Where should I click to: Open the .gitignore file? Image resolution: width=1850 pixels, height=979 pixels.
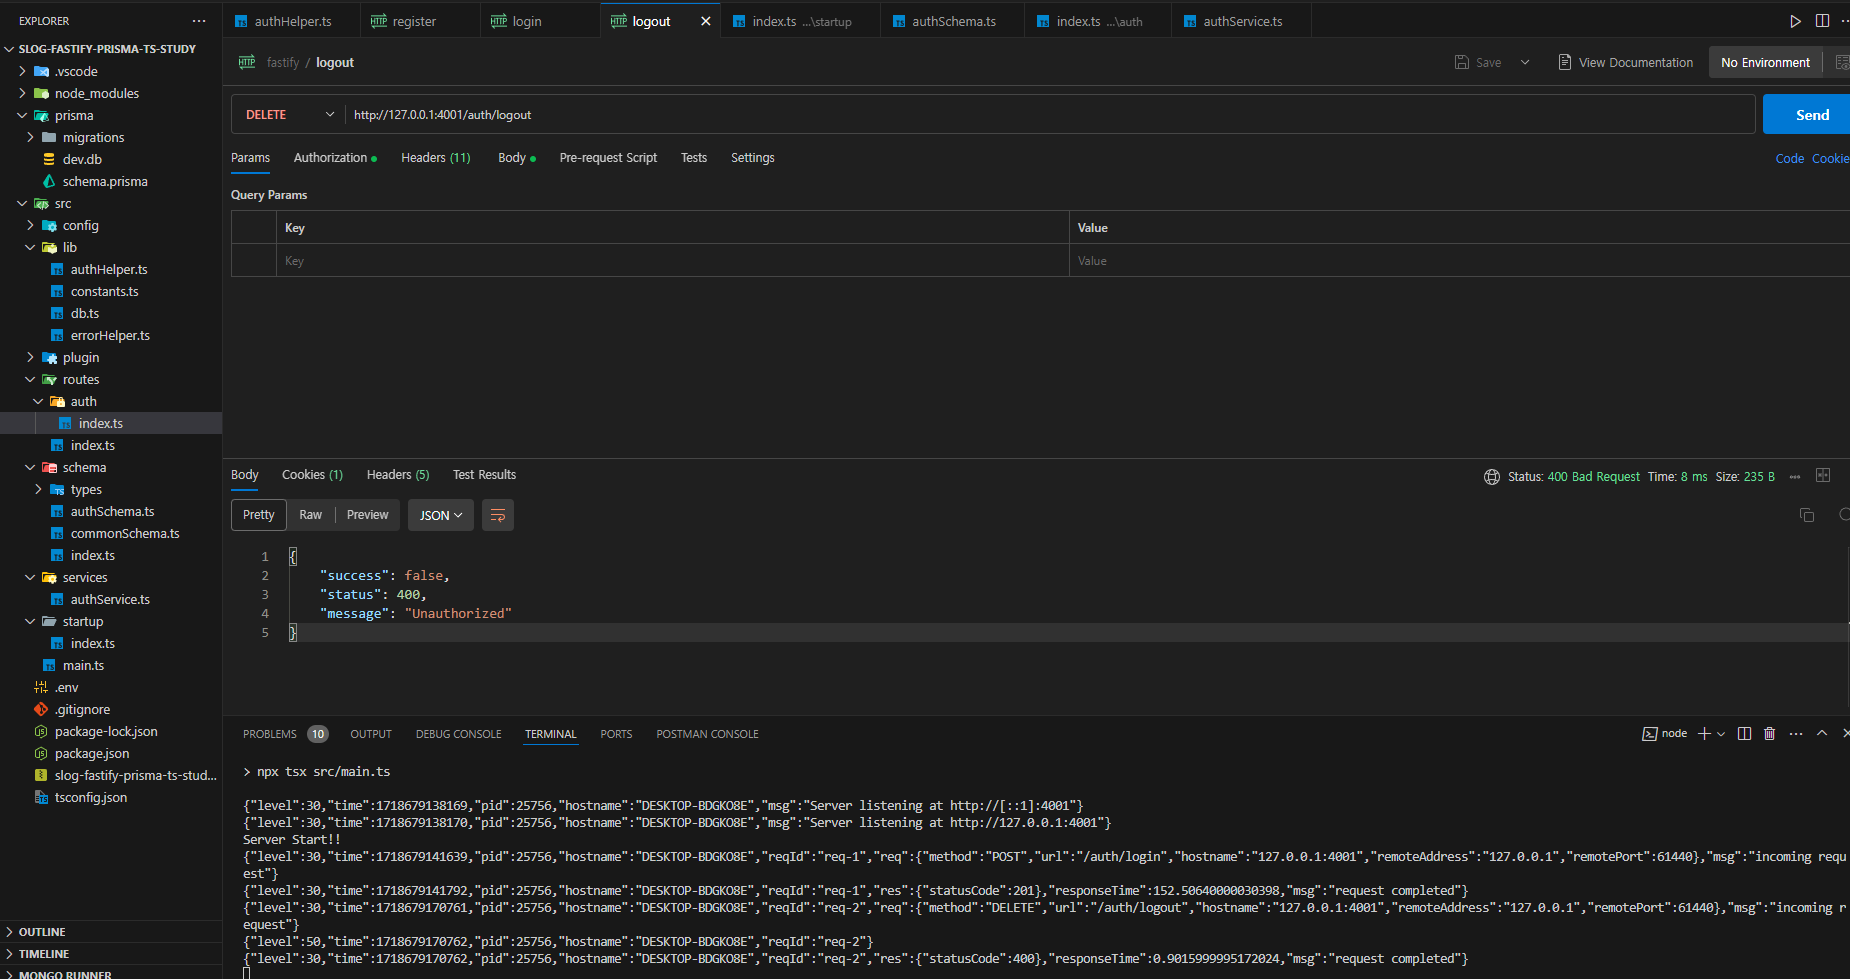coord(83,709)
